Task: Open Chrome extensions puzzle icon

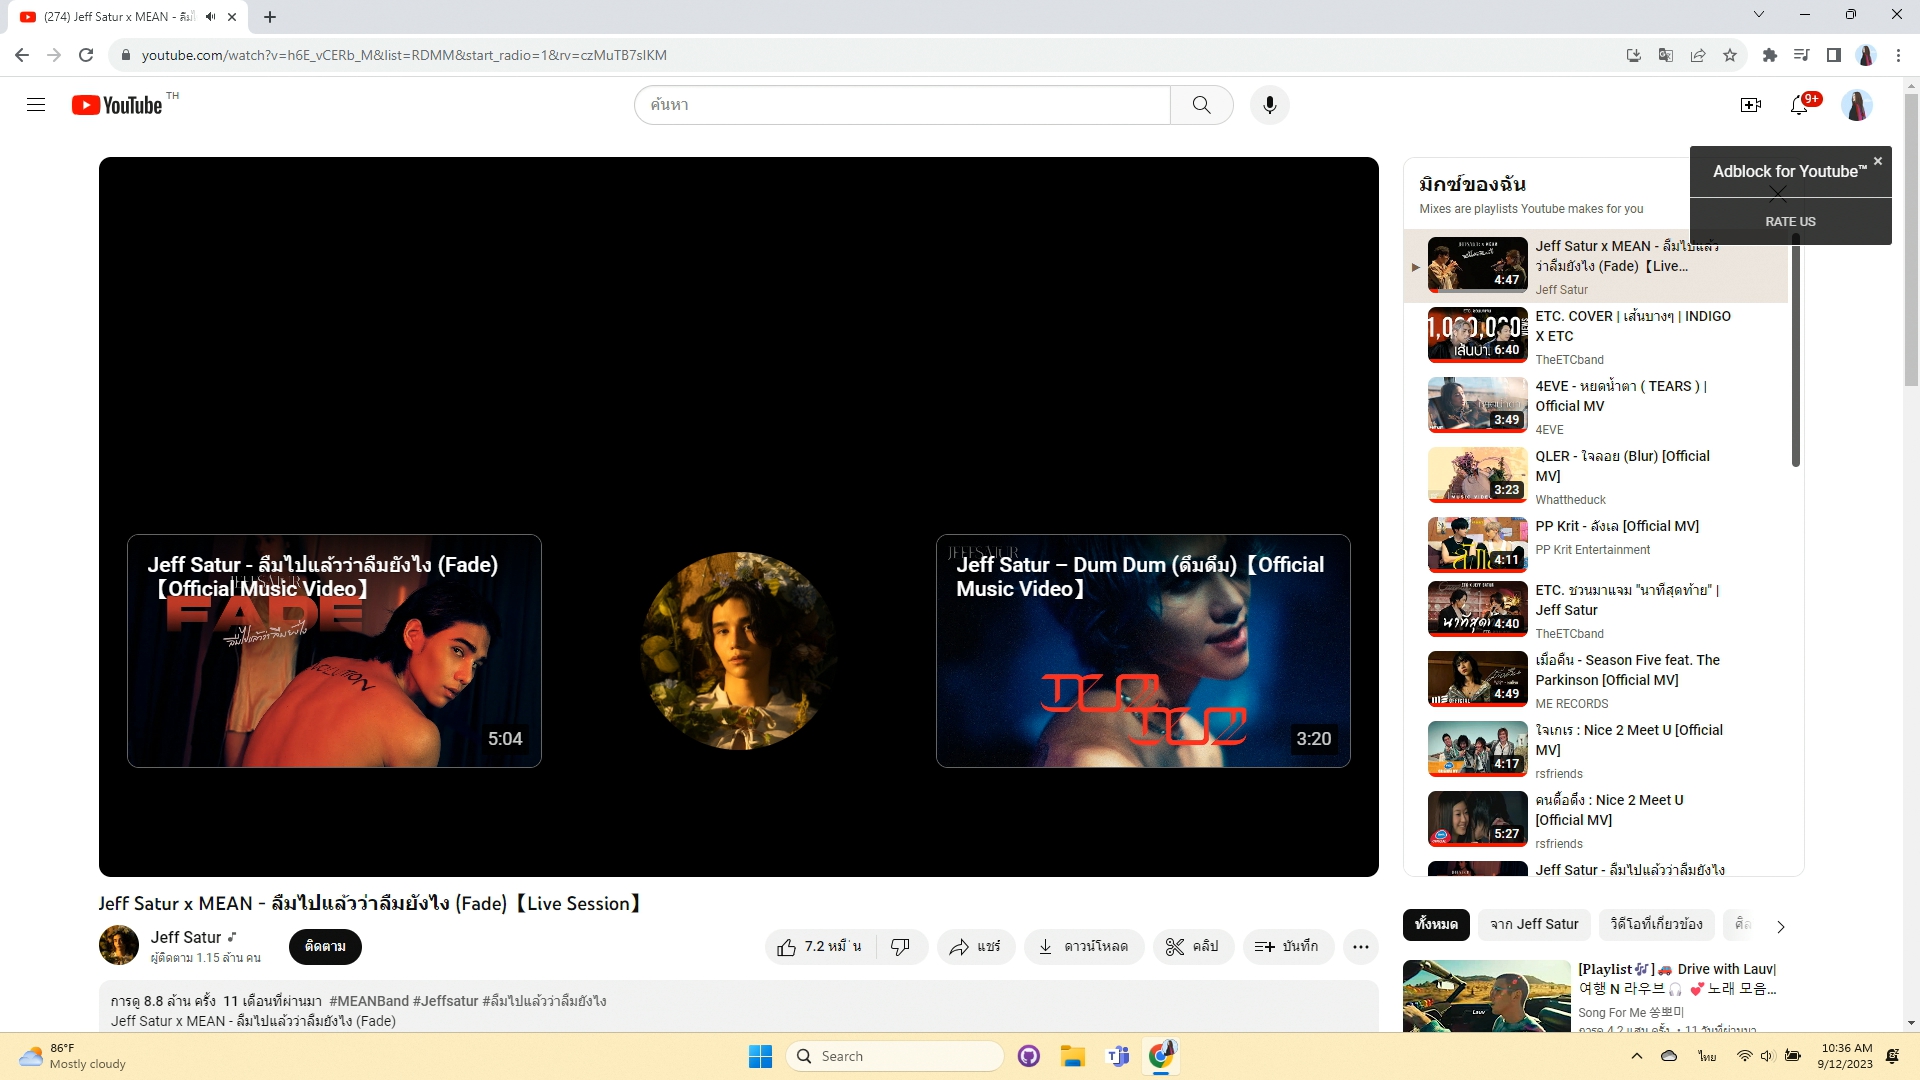Action: [x=1769, y=55]
